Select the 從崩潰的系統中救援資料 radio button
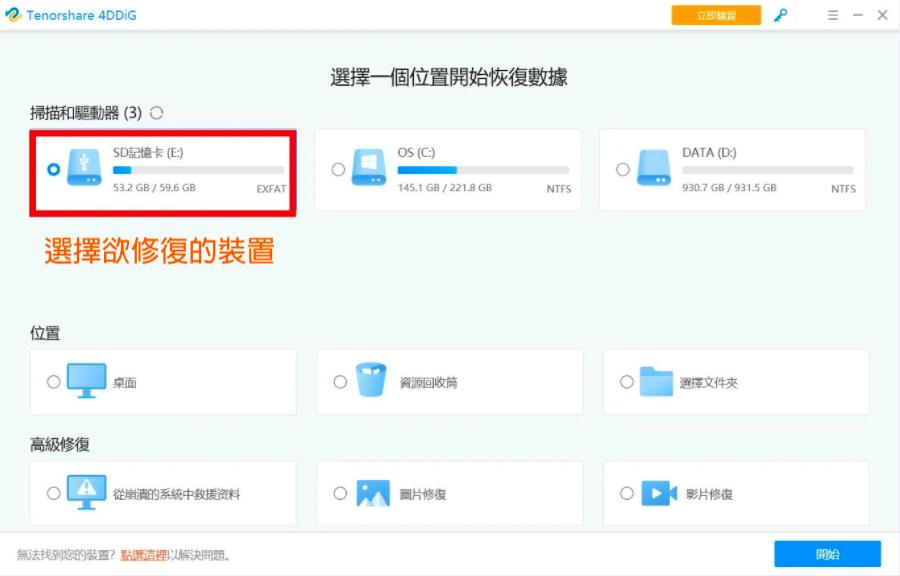 click(53, 493)
